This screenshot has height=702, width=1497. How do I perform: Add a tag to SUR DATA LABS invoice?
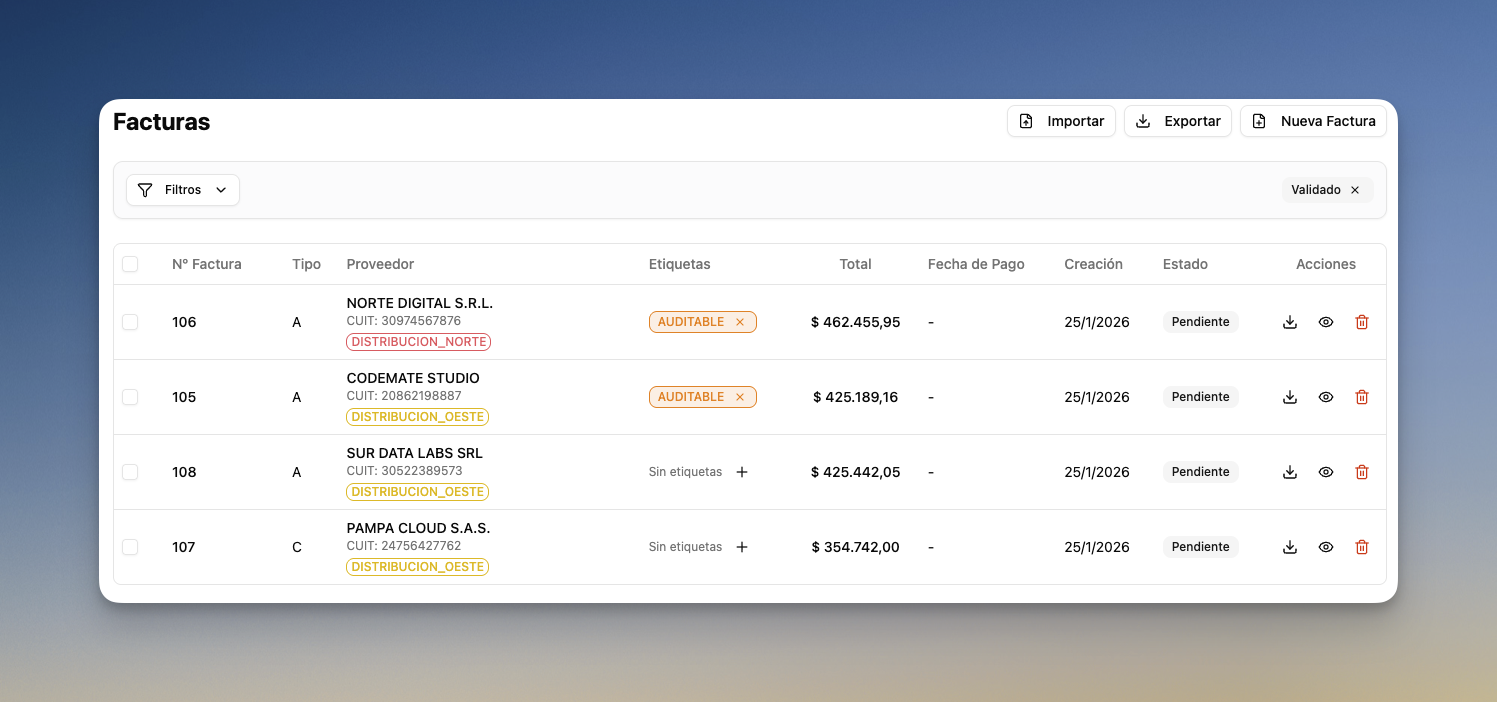(742, 472)
